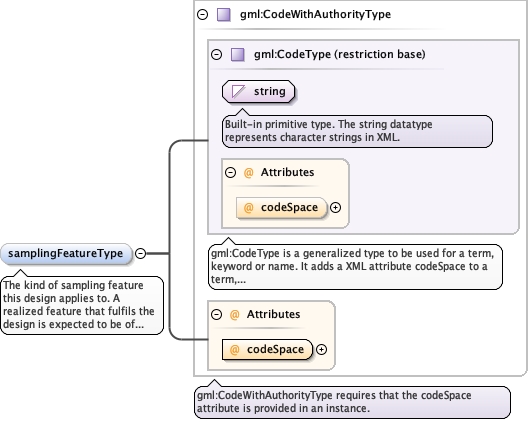Click the @ icon inside the bold-outlined codeSpace node
529x422 pixels.
click(x=234, y=349)
